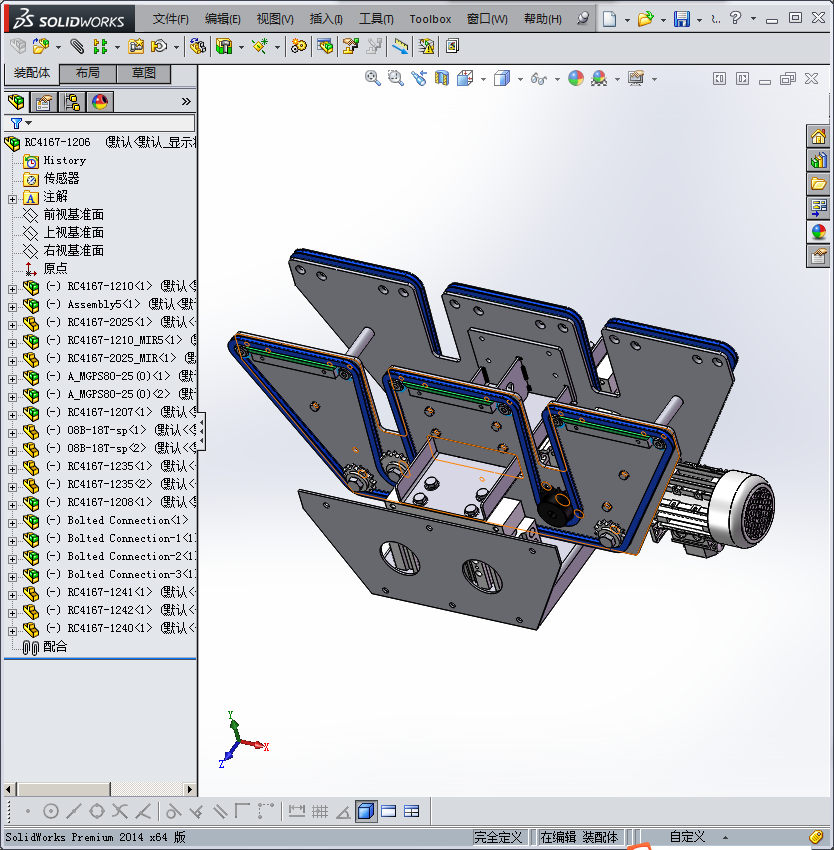
Task: Switch to the 布局 tab
Action: point(87,73)
